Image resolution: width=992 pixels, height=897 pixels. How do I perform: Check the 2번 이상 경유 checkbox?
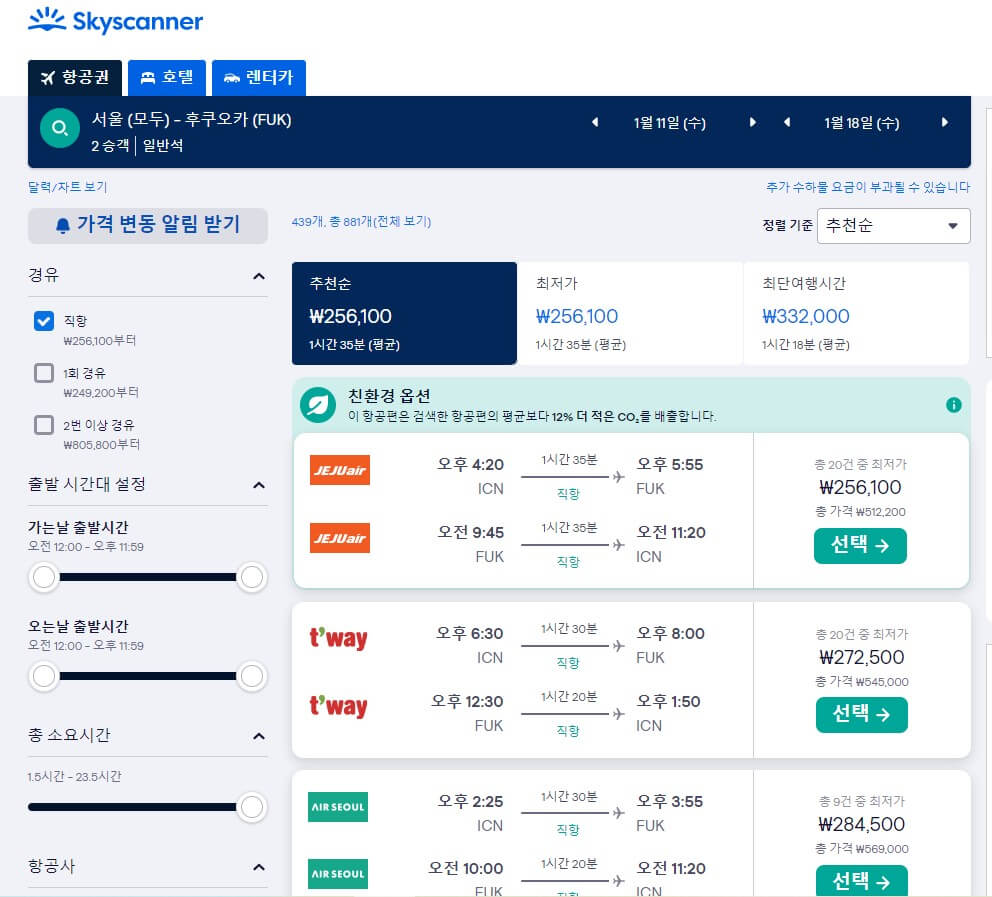point(44,424)
